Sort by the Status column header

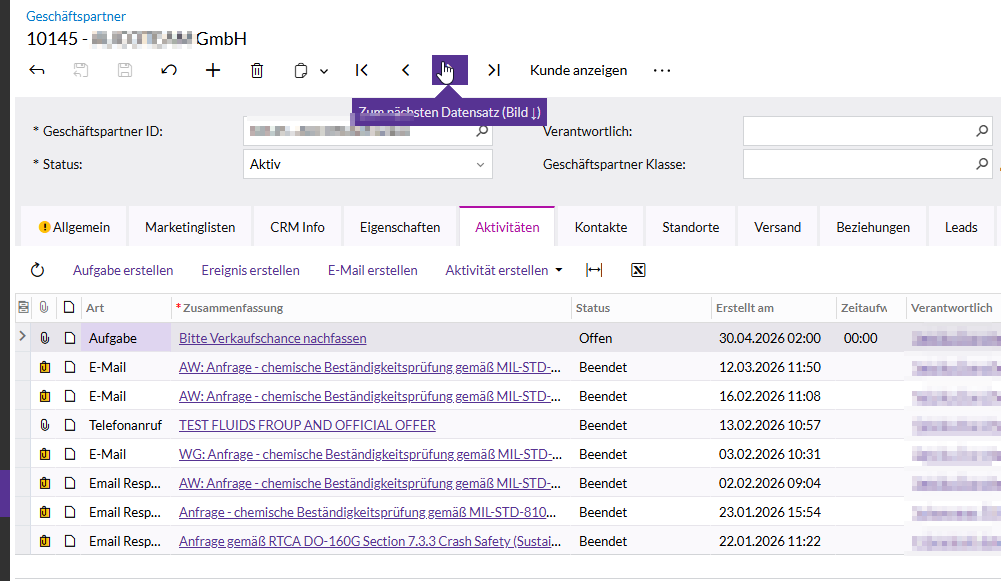click(641, 308)
